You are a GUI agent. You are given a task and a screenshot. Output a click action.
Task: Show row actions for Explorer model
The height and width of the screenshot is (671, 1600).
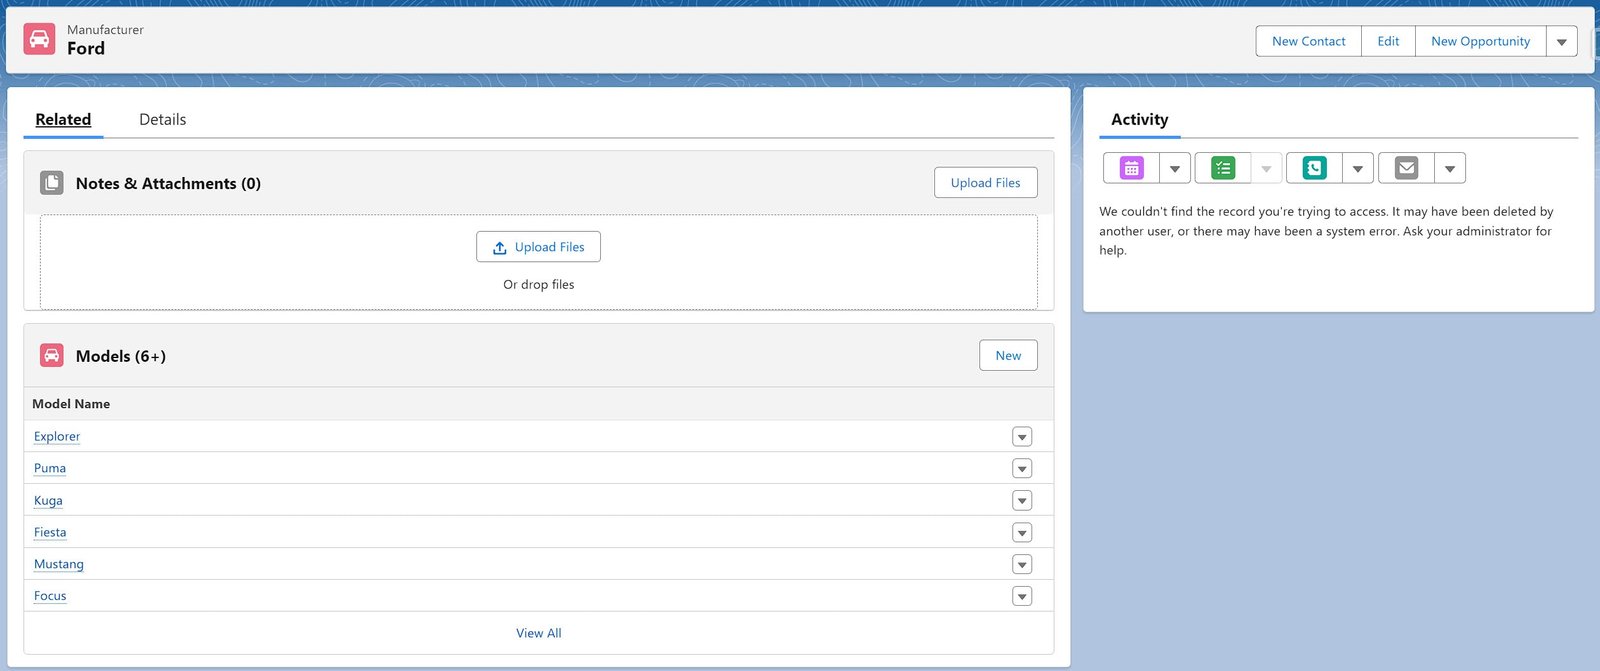pos(1022,437)
